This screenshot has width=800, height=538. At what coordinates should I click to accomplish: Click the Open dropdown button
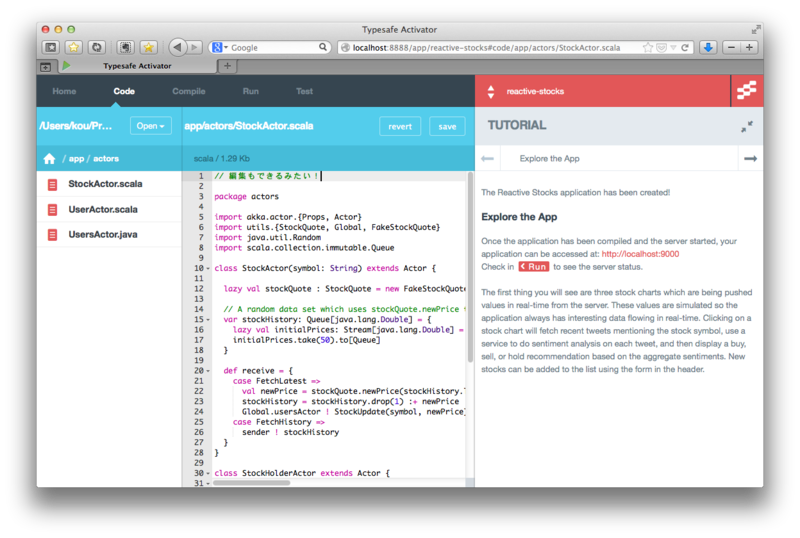pyautogui.click(x=151, y=126)
